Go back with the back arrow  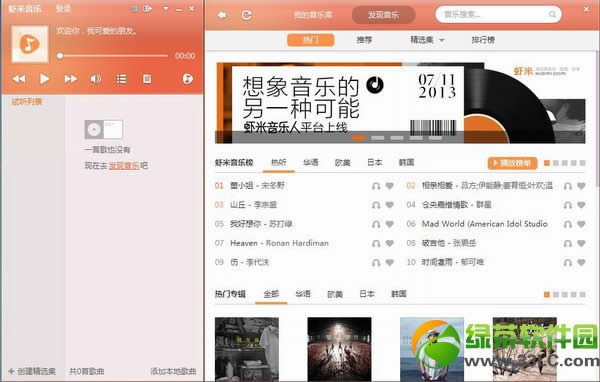coord(222,15)
